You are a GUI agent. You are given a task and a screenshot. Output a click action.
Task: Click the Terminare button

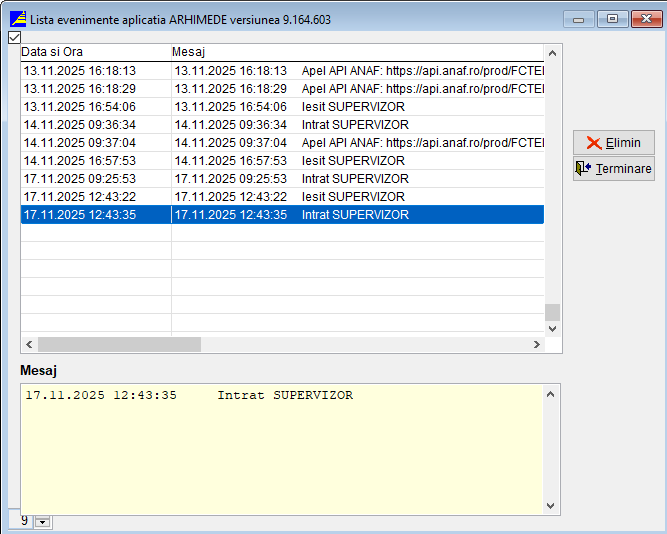(x=613, y=168)
